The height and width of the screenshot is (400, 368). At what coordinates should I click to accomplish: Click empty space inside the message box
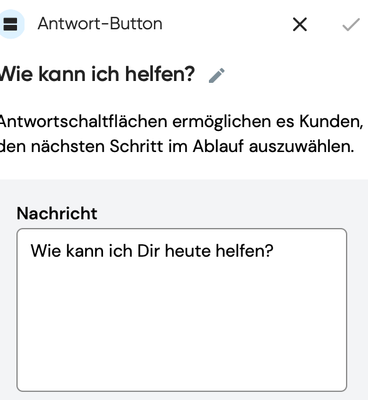click(x=182, y=327)
